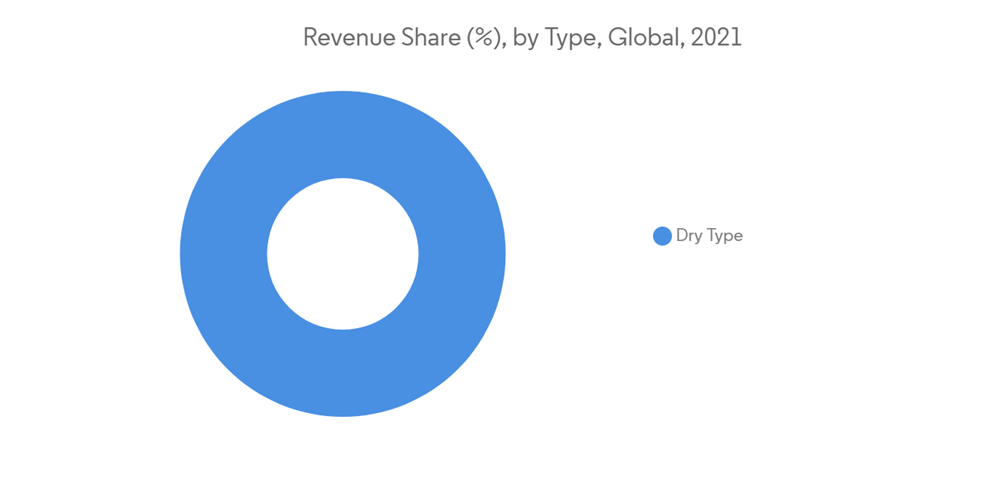
Task: Select the upper-right arc of the donut ring
Action: click(x=427, y=170)
